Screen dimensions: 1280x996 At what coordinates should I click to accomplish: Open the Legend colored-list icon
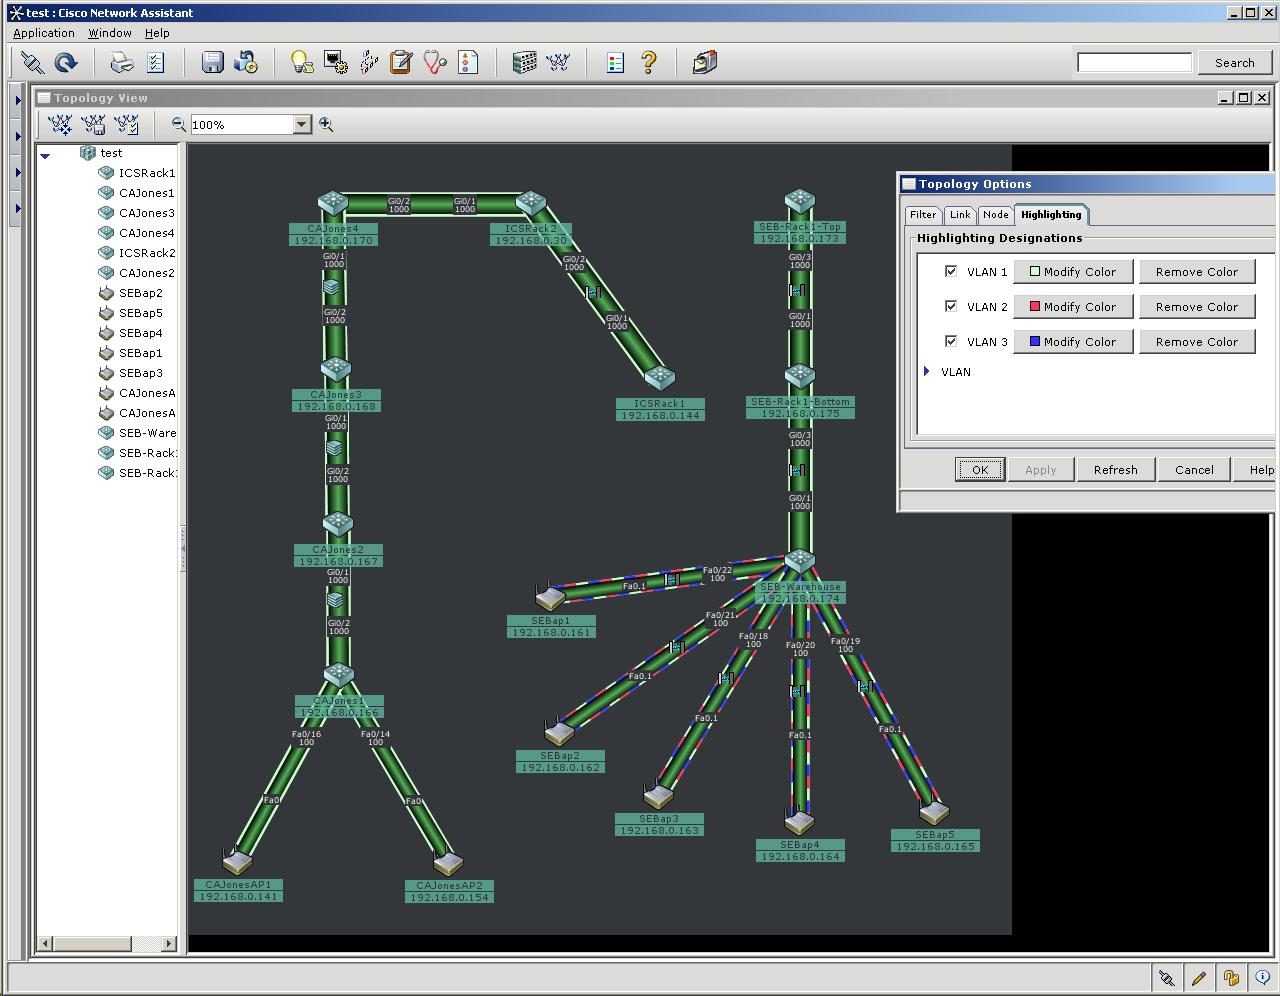click(x=615, y=63)
